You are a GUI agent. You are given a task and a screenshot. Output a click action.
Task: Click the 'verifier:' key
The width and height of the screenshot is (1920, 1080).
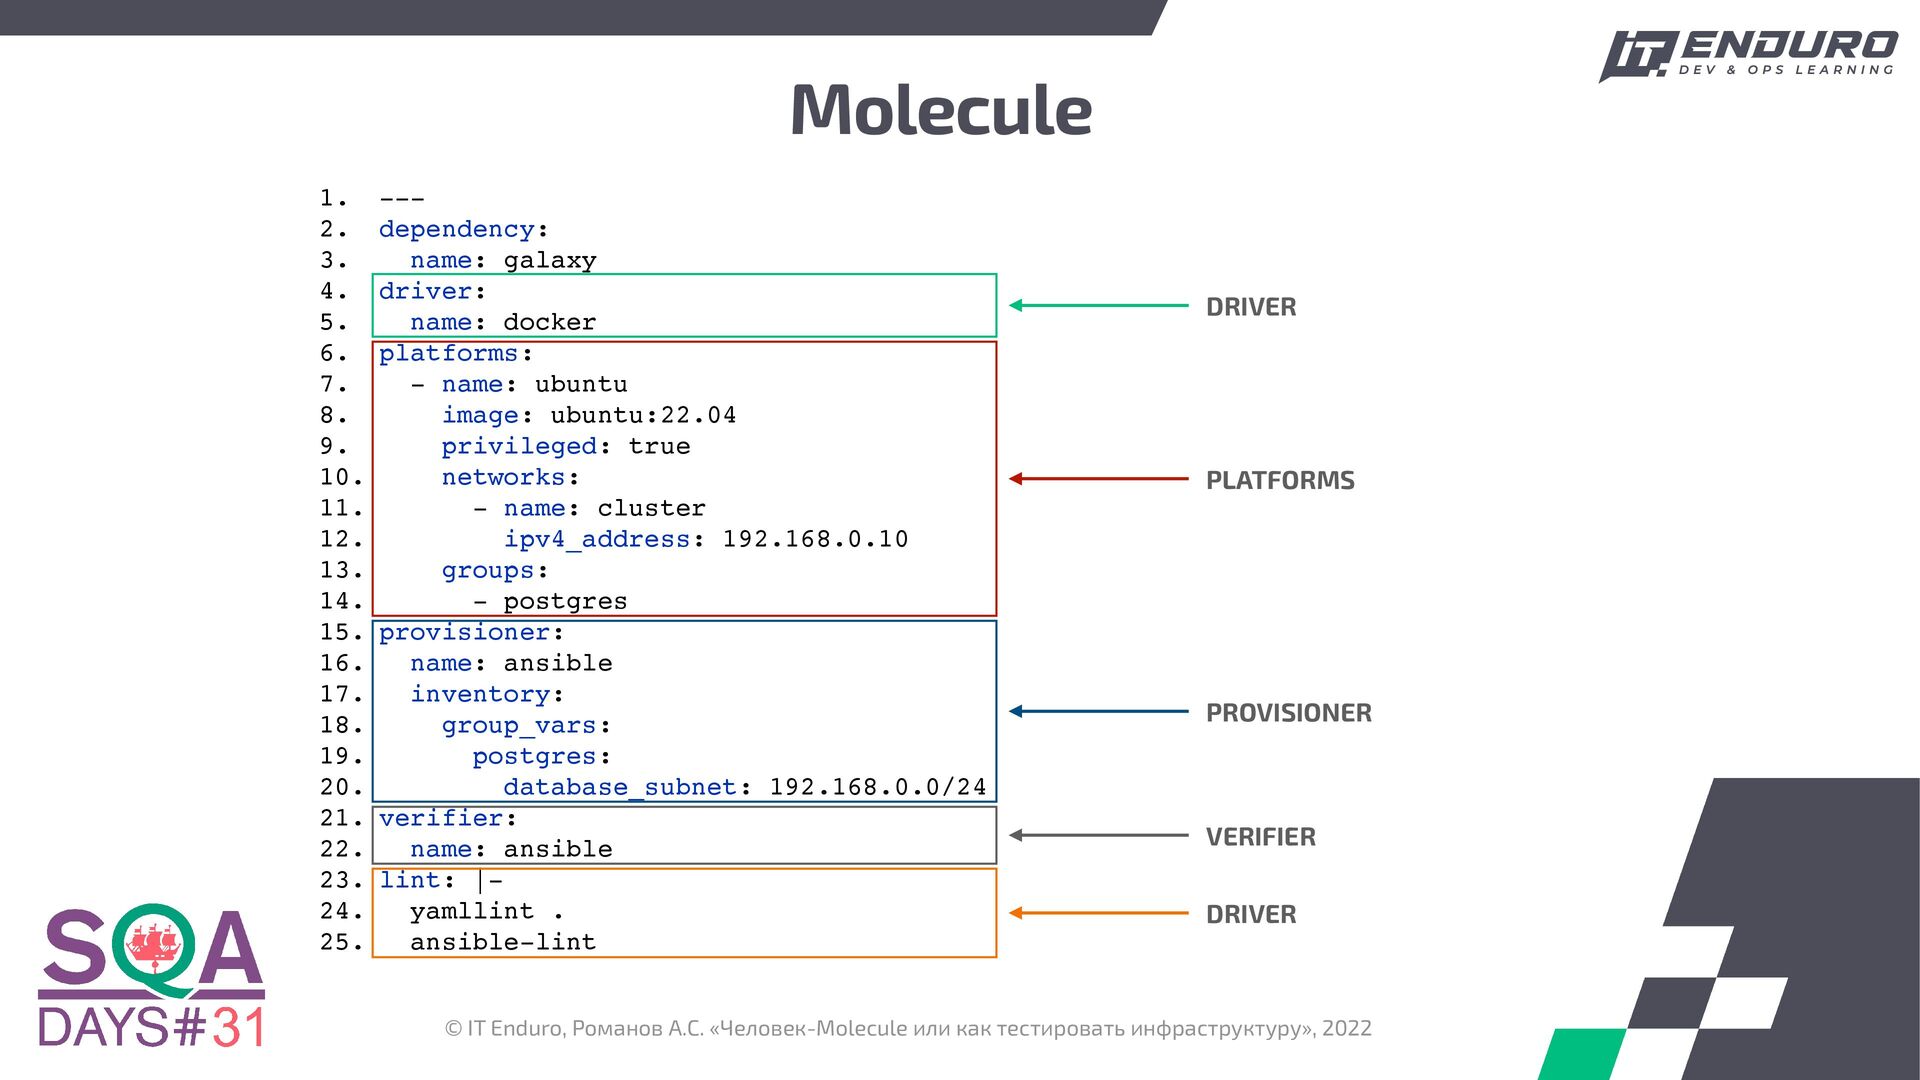(448, 818)
